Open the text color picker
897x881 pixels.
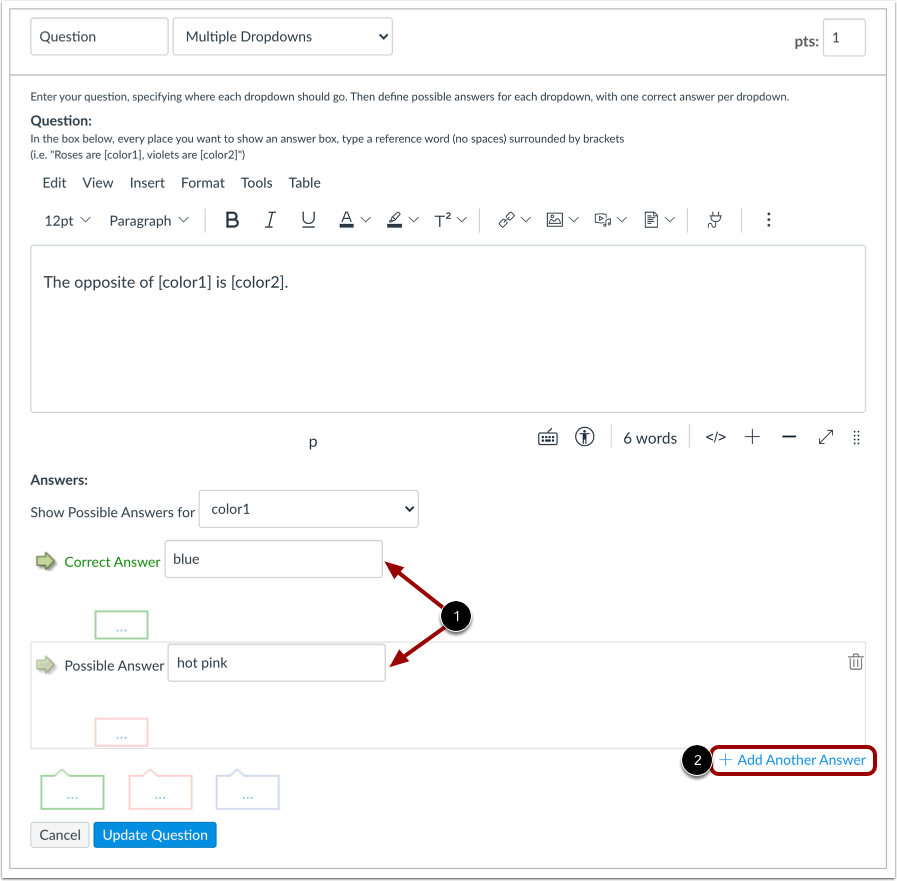[x=346, y=219]
